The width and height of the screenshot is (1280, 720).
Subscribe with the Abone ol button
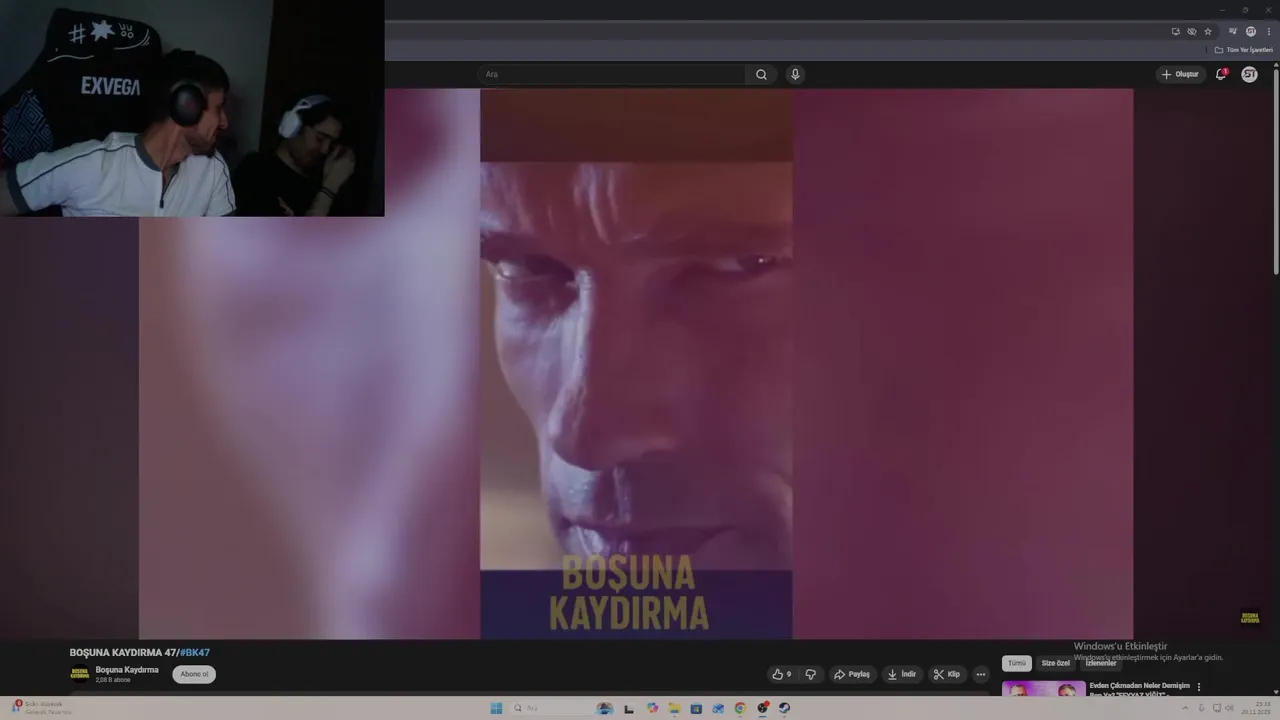click(194, 674)
